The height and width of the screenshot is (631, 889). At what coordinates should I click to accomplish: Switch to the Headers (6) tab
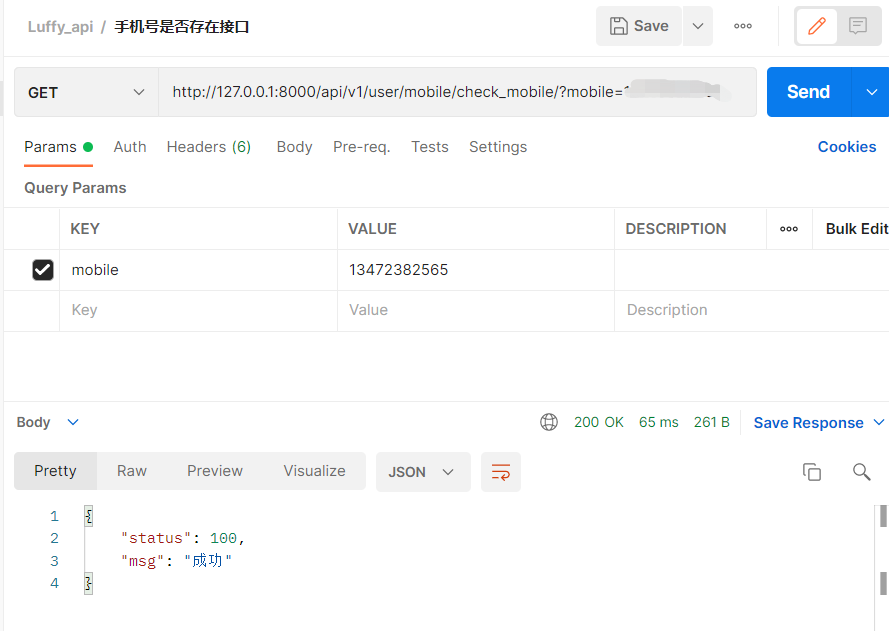tap(208, 147)
